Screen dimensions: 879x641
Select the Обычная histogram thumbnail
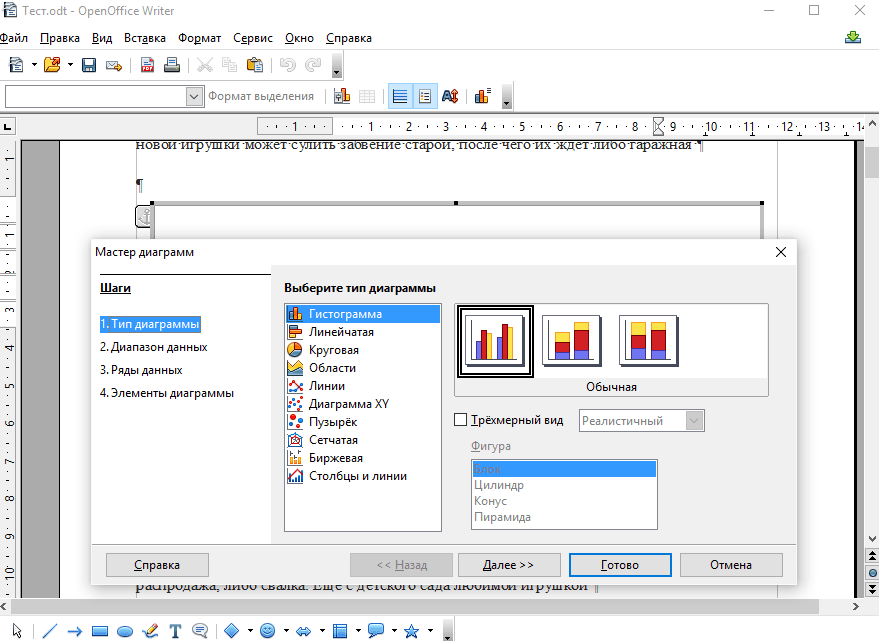pyautogui.click(x=495, y=341)
